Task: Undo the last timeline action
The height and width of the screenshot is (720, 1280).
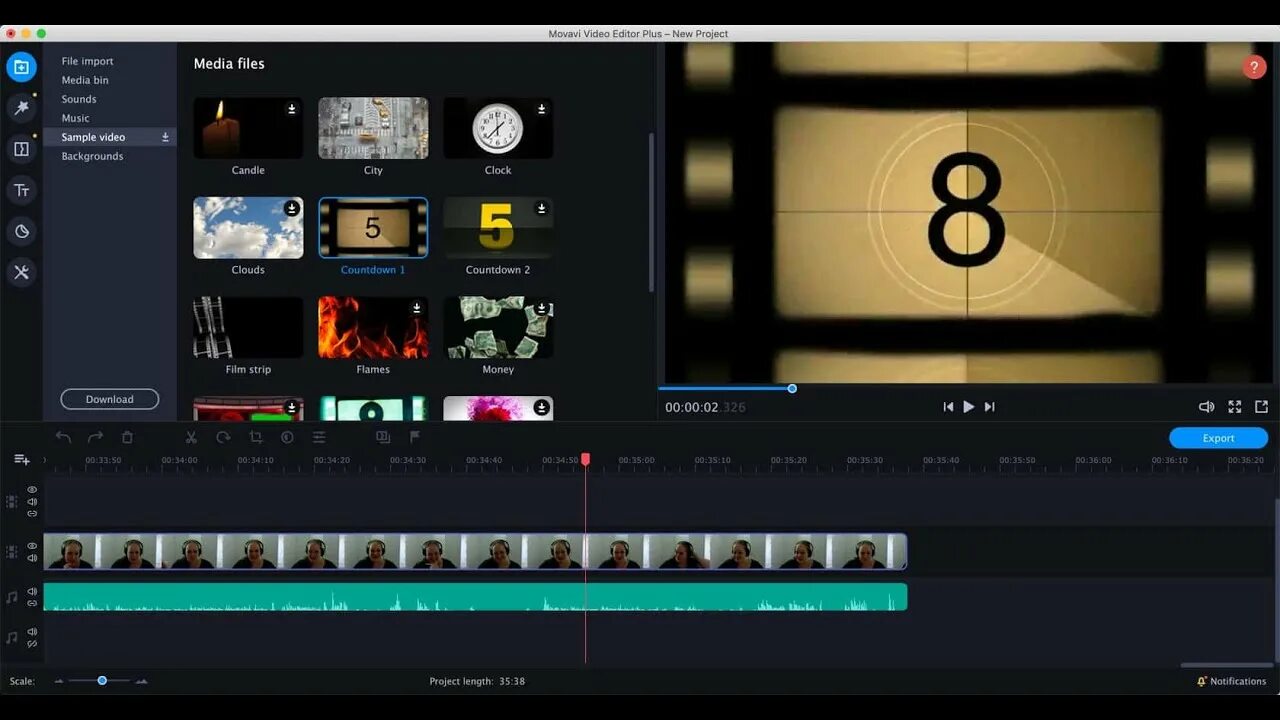Action: (x=63, y=437)
